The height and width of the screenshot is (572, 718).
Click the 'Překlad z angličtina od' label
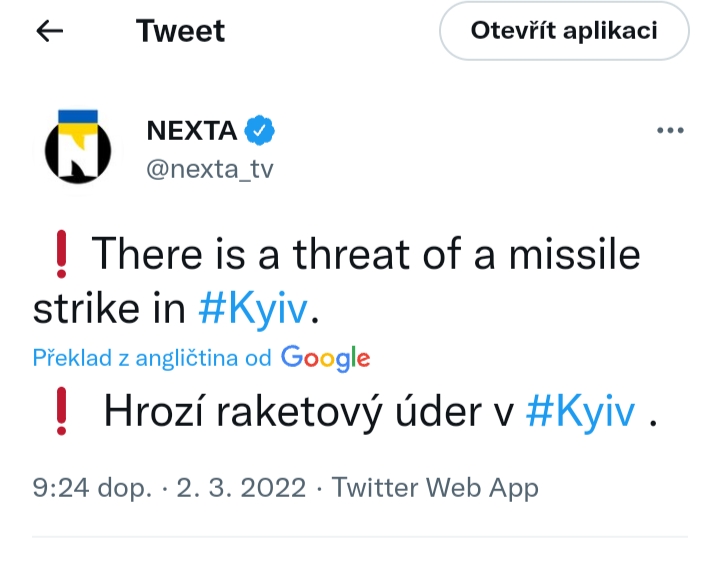tap(152, 359)
